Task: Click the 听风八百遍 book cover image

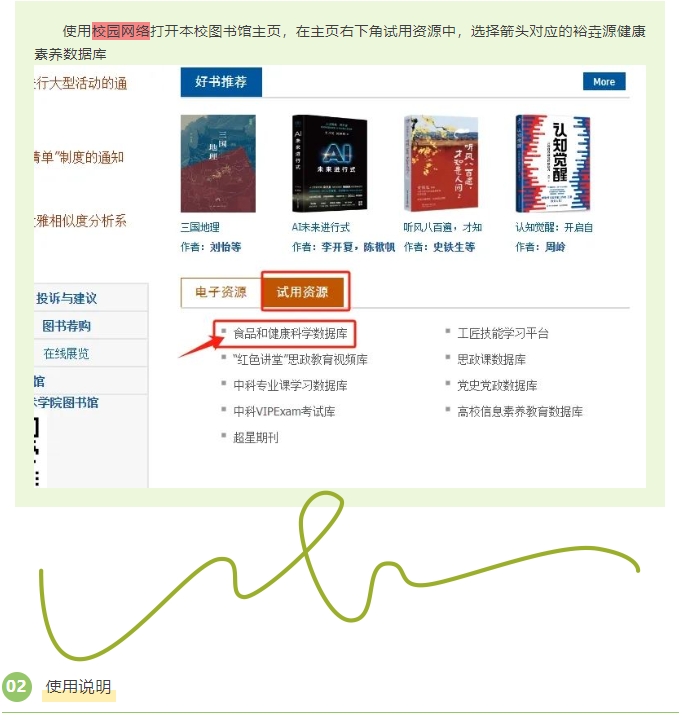Action: tap(441, 164)
